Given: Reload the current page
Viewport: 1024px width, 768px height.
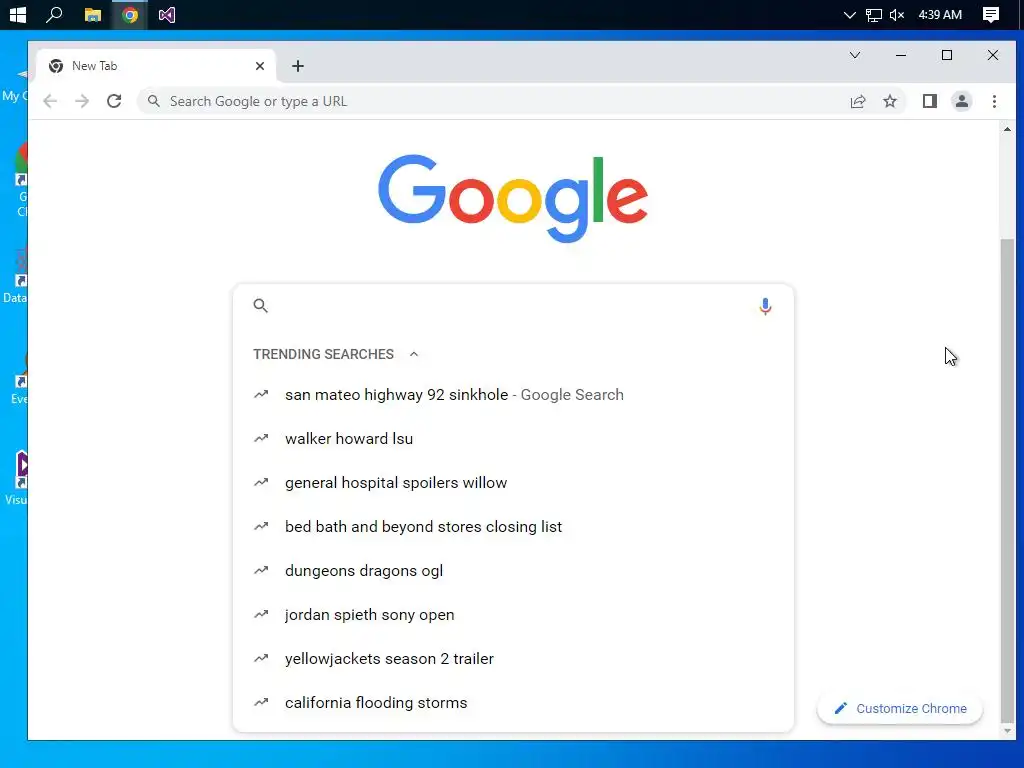Looking at the screenshot, I should pyautogui.click(x=114, y=101).
